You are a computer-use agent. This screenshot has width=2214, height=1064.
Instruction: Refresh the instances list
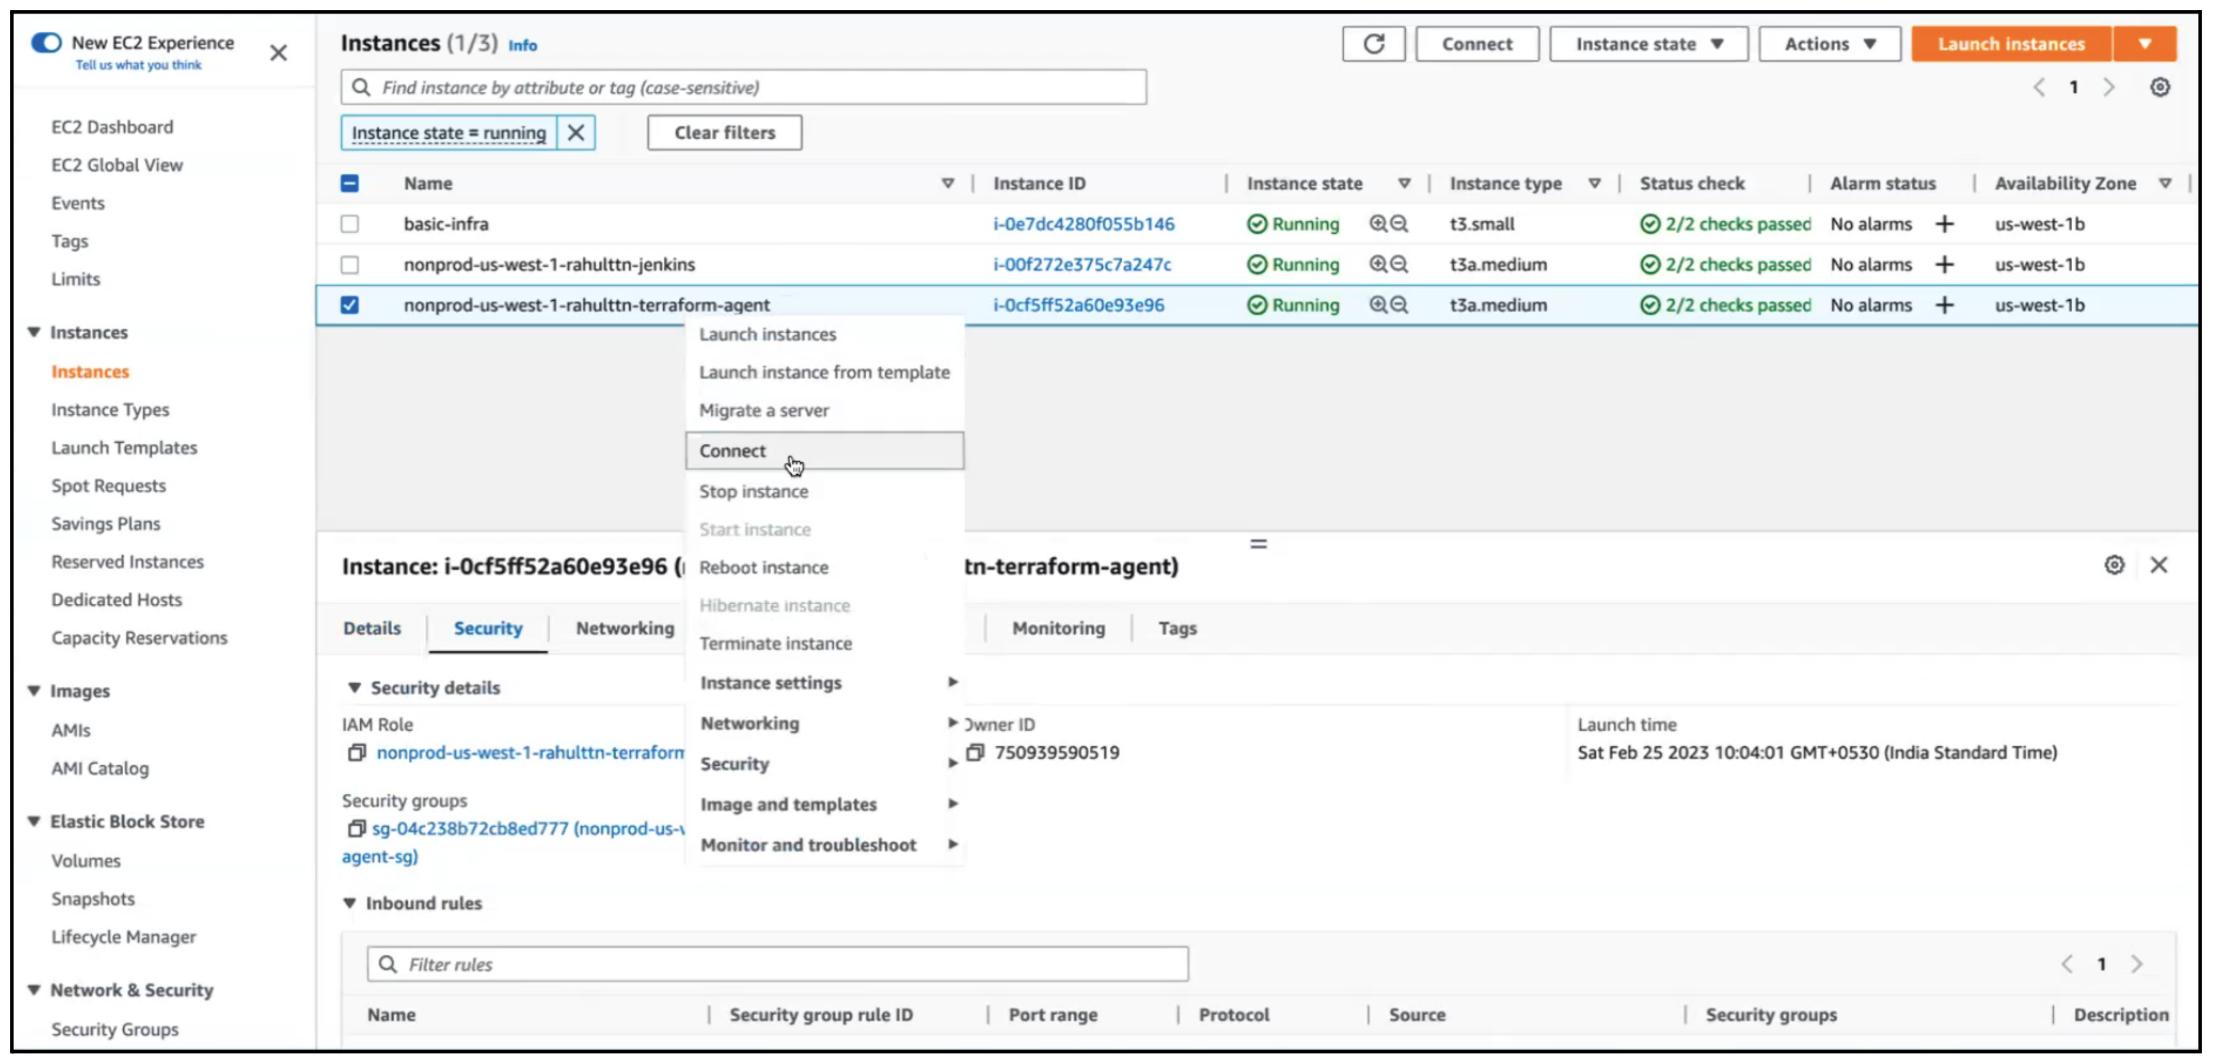coord(1374,44)
